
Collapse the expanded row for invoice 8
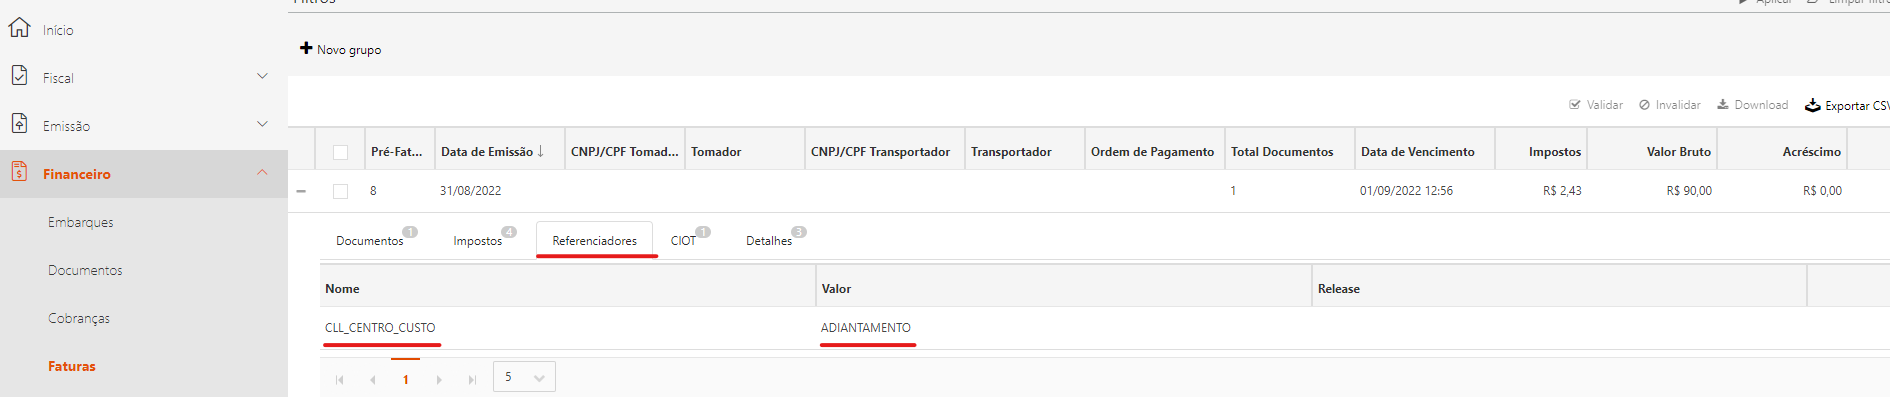coord(301,191)
